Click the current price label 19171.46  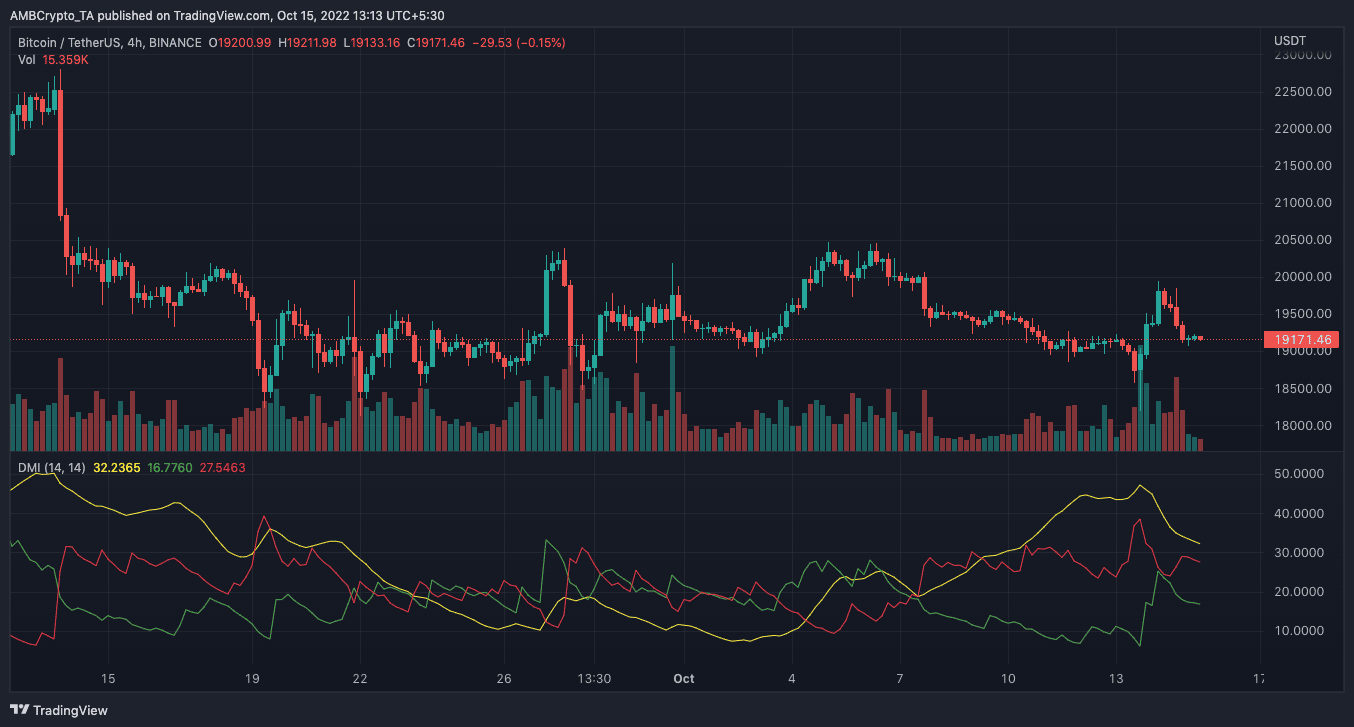[1301, 340]
